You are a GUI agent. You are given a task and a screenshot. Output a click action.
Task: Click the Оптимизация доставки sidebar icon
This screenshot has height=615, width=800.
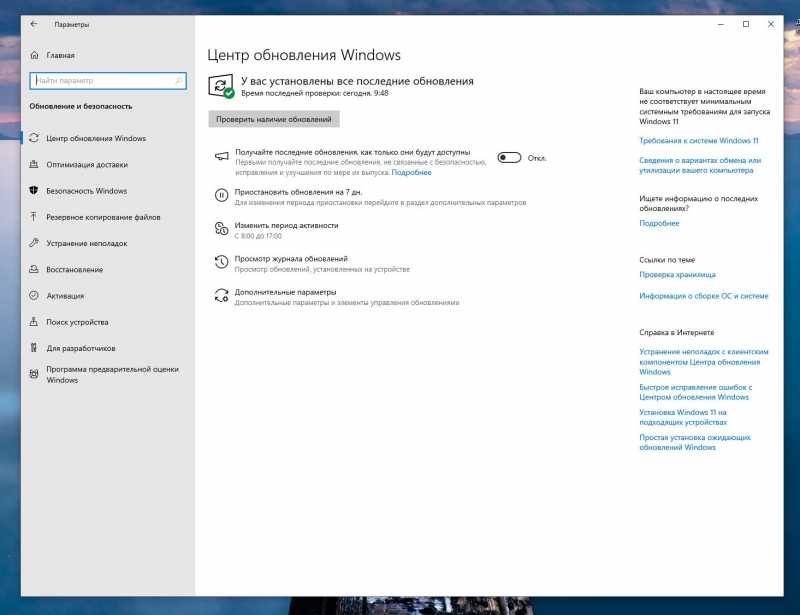tap(34, 165)
